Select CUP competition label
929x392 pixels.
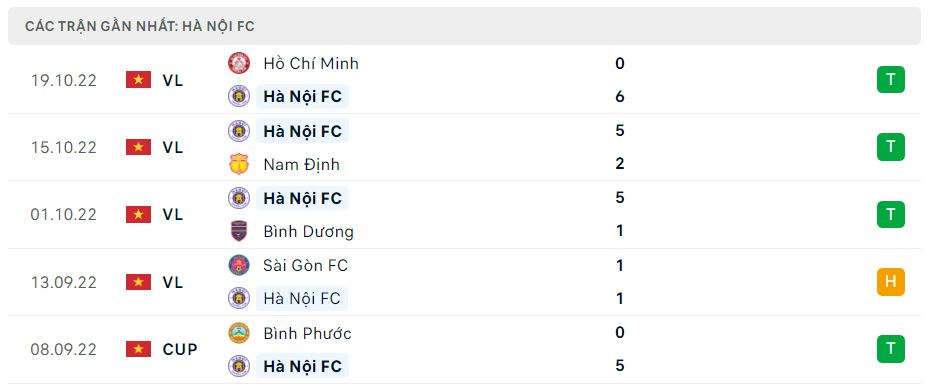(180, 349)
